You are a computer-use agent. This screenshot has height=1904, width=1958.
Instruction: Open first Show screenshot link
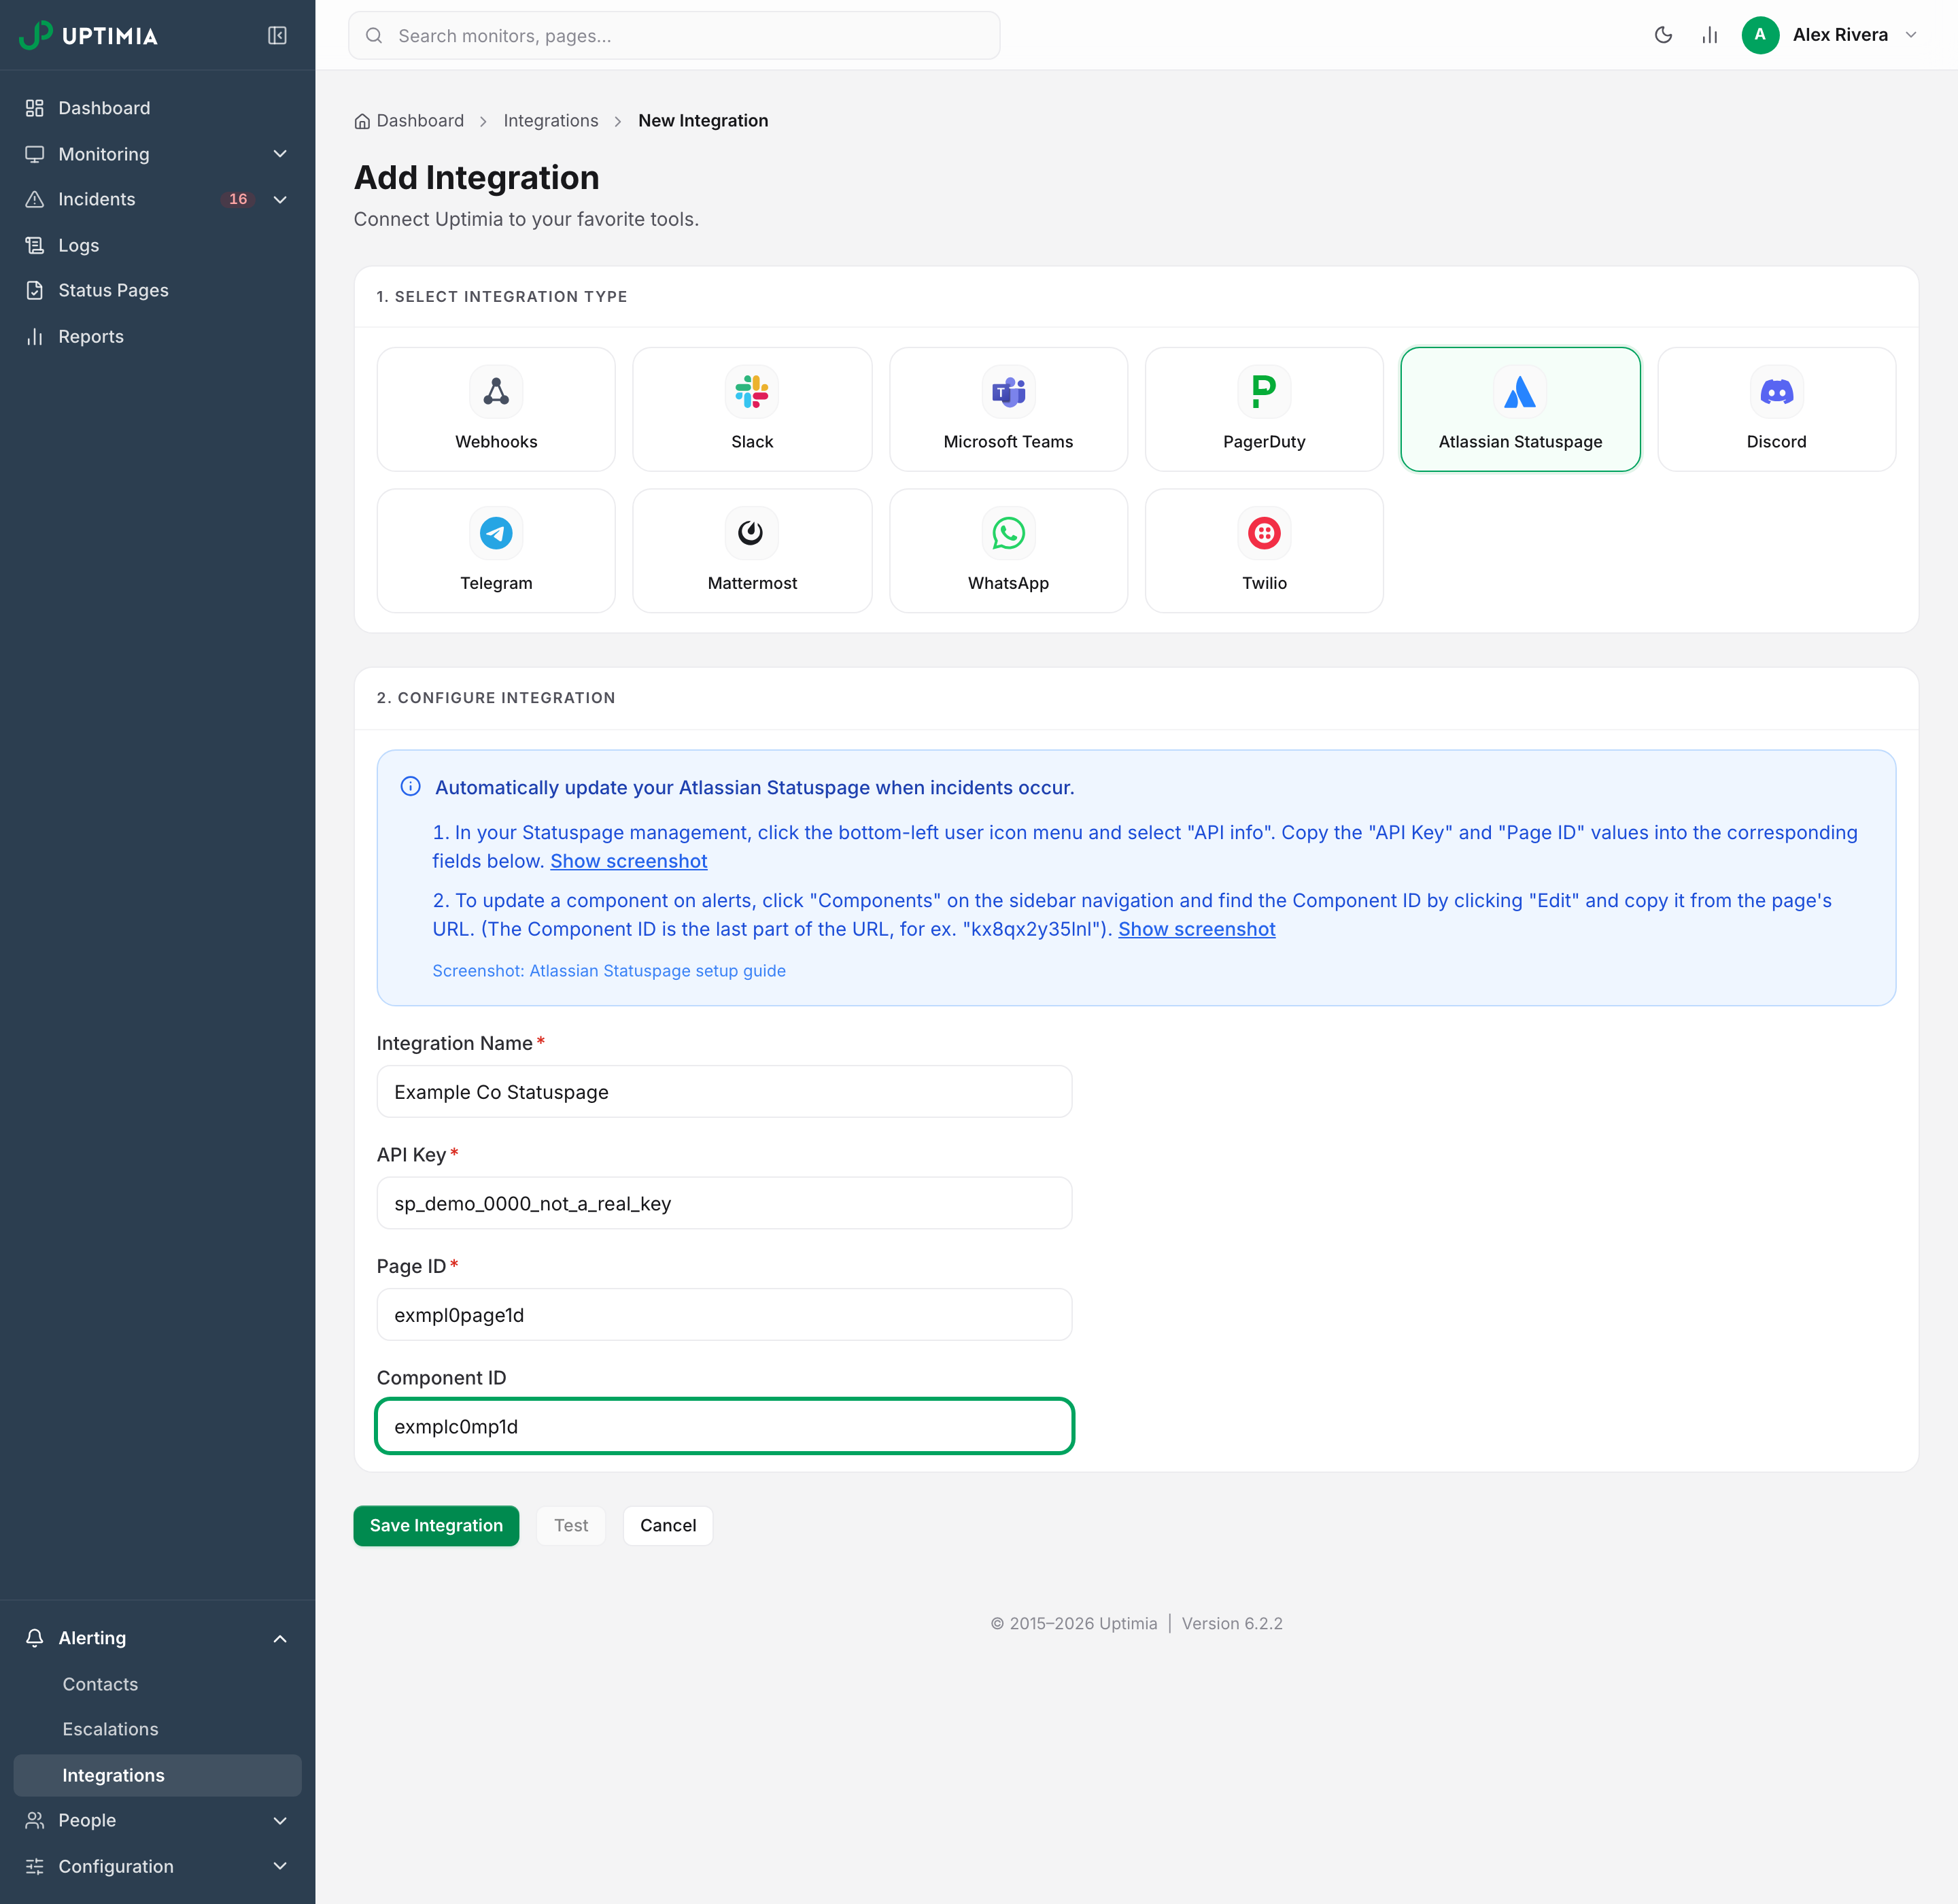pyautogui.click(x=628, y=861)
